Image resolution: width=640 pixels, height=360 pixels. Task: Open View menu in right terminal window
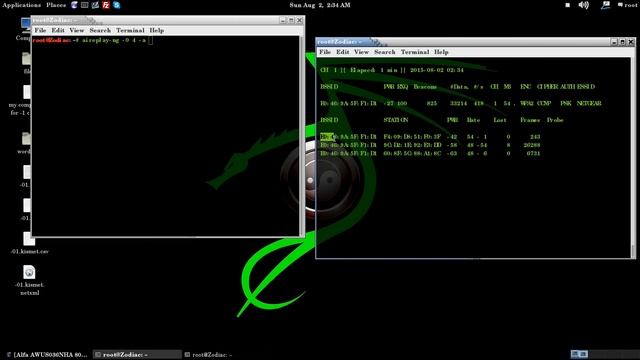[361, 52]
